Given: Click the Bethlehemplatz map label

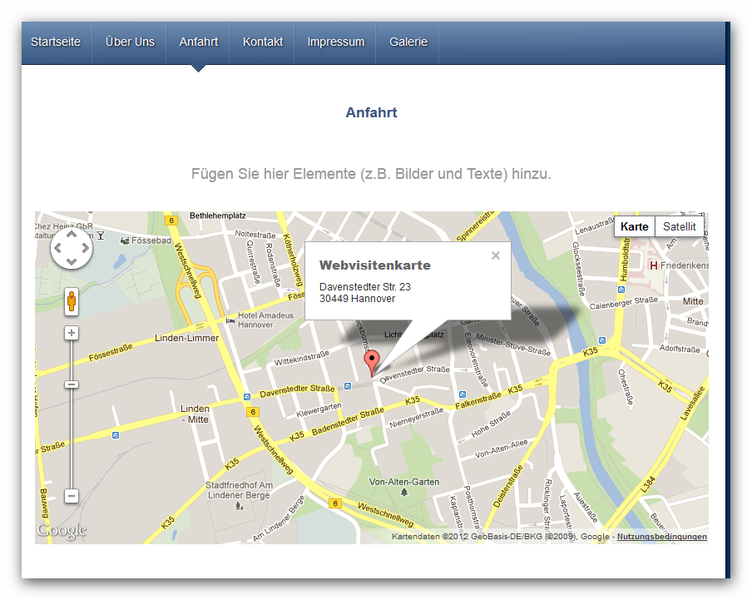Looking at the screenshot, I should pos(218,216).
